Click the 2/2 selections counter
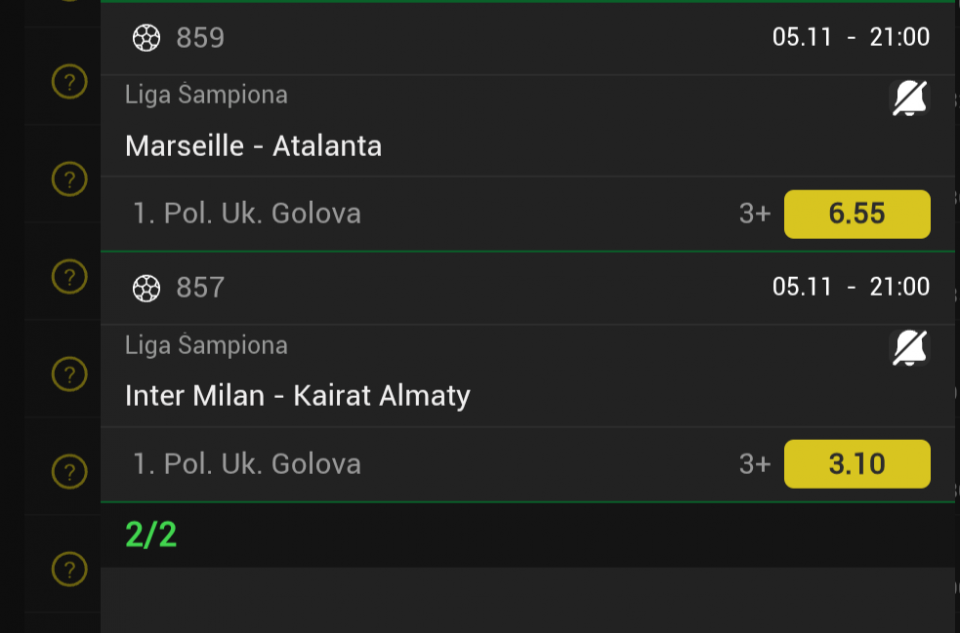 pos(151,535)
